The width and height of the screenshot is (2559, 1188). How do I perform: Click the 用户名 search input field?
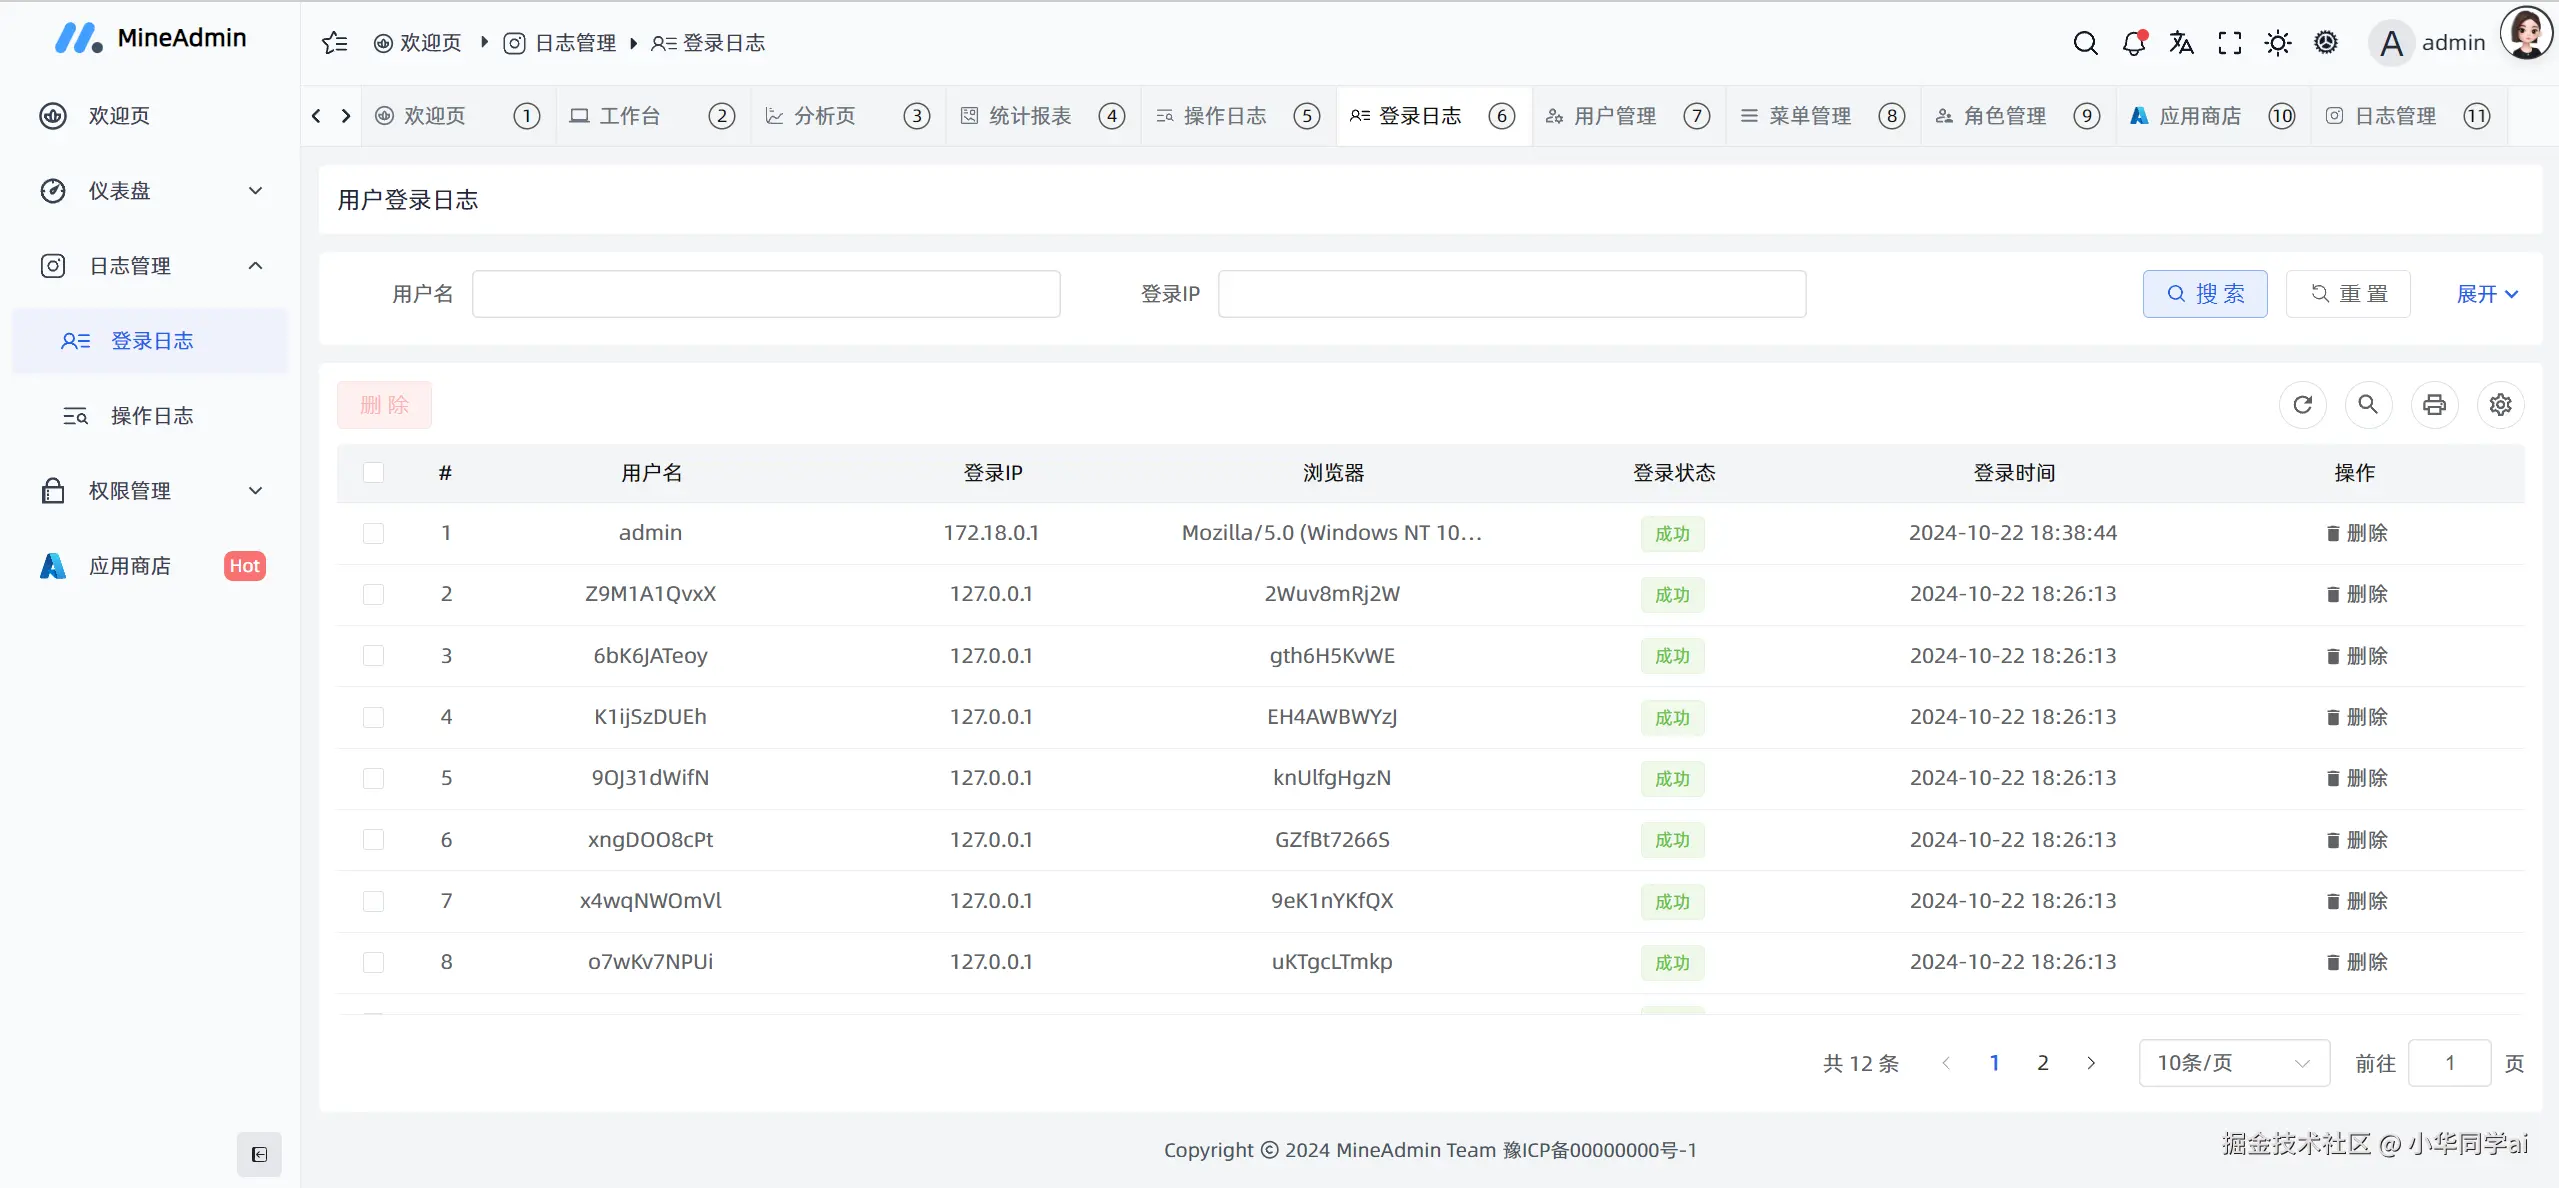tap(765, 294)
